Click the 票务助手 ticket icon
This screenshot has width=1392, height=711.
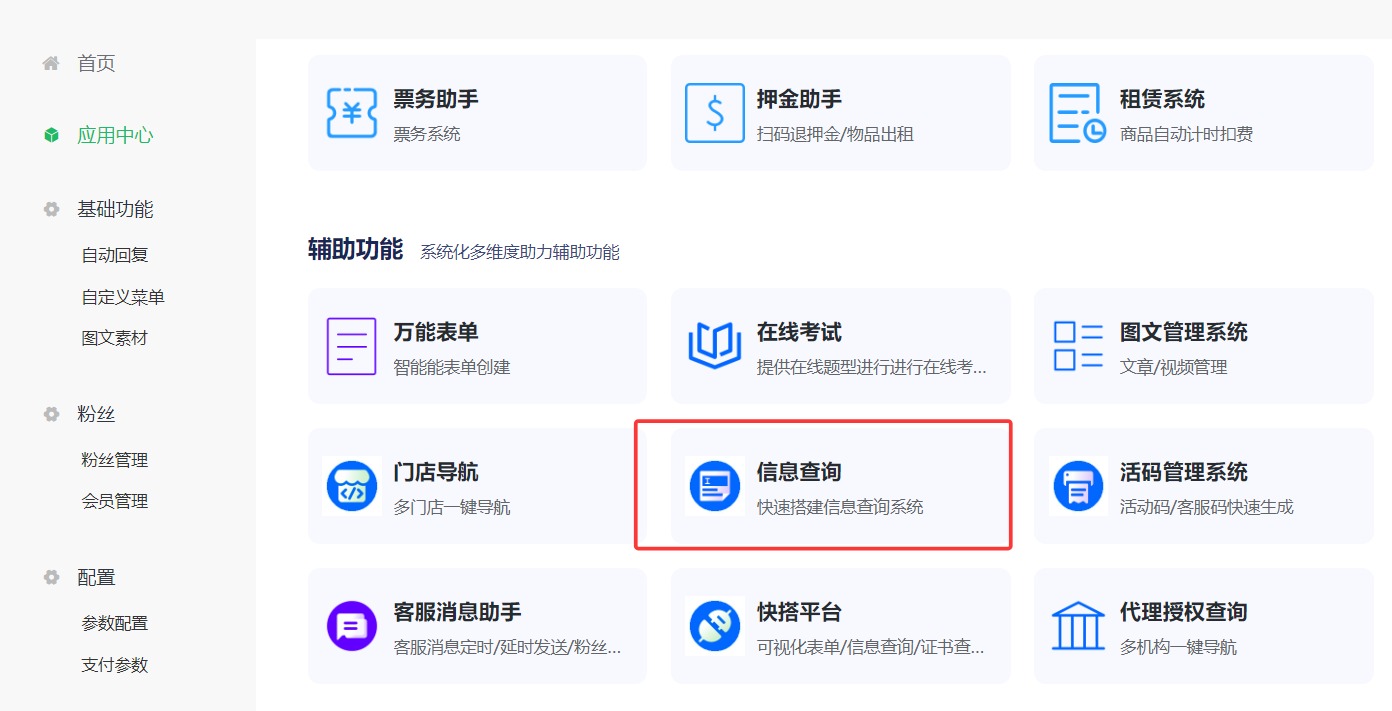pyautogui.click(x=350, y=112)
